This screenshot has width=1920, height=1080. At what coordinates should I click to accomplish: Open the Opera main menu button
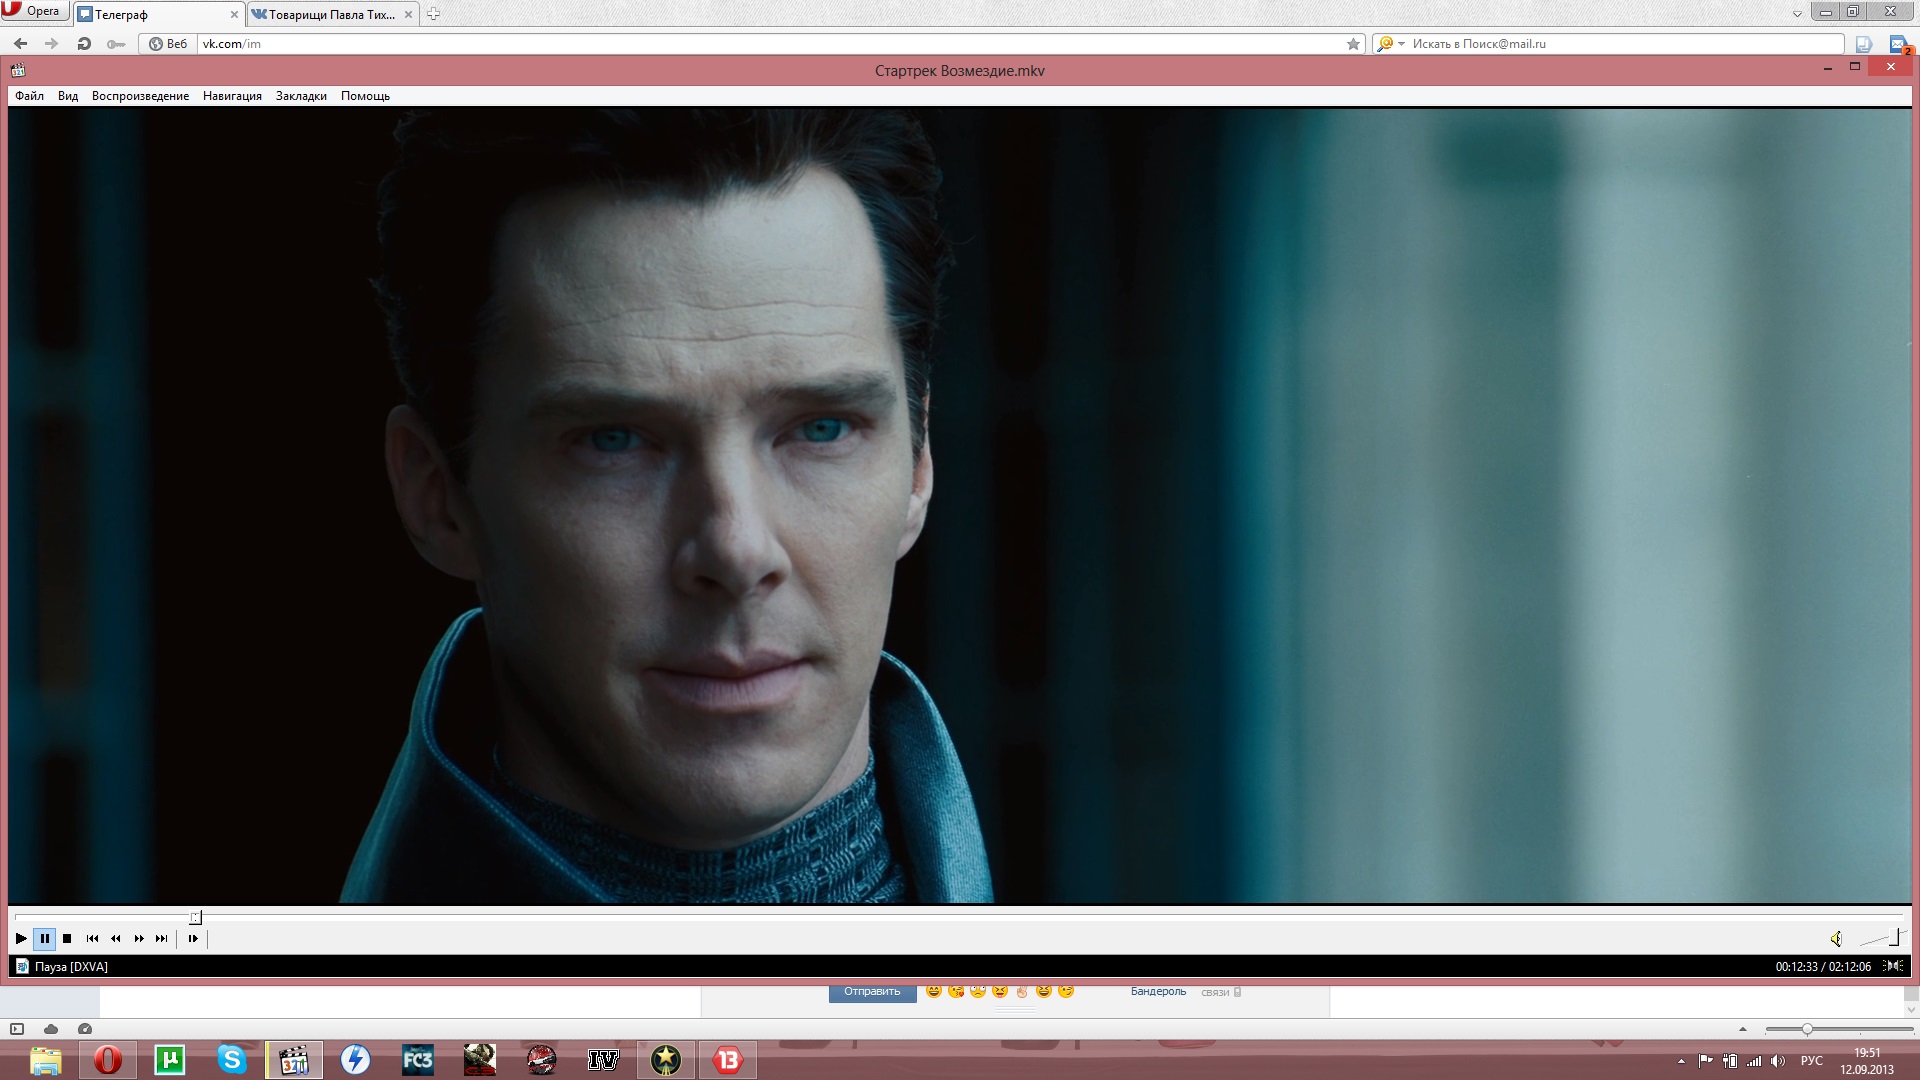[33, 12]
